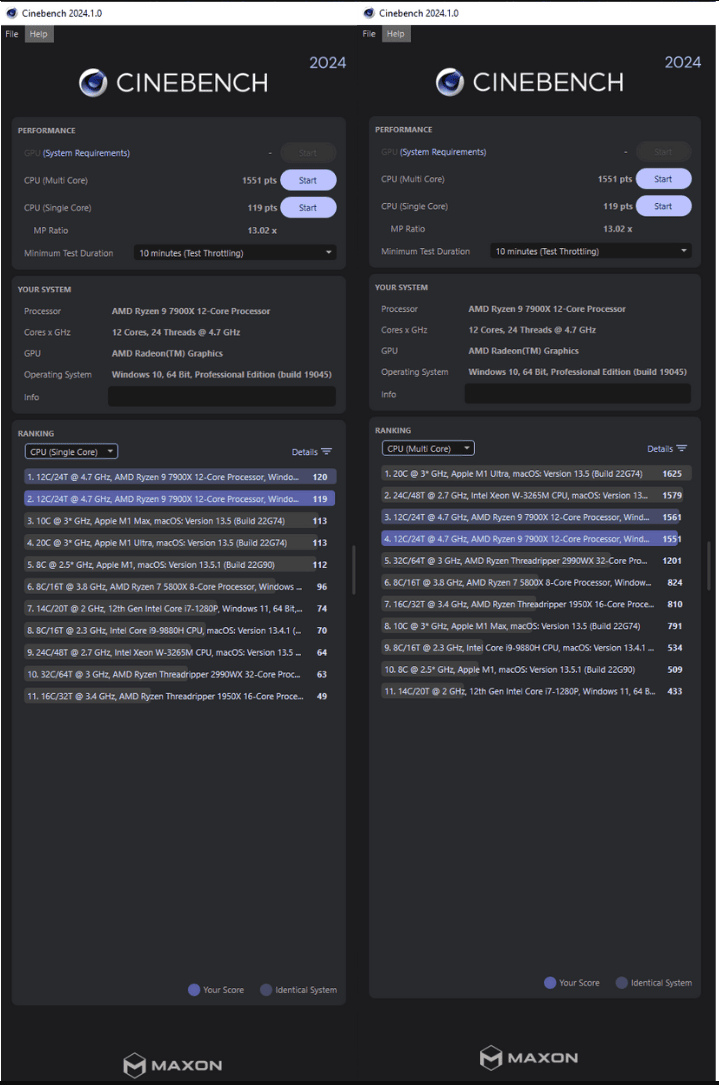
Task: Click the Info input field in right window
Action: [x=578, y=394]
